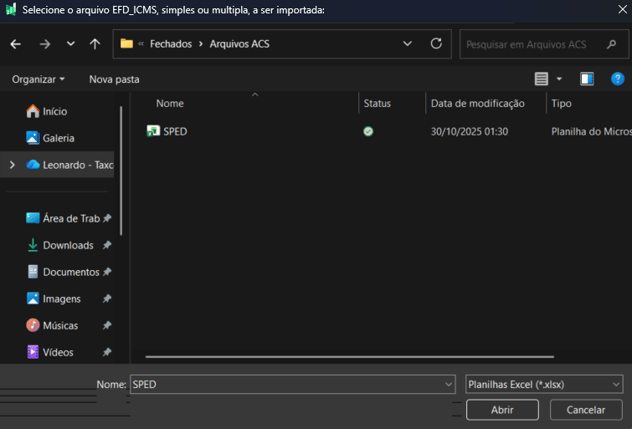The height and width of the screenshot is (429, 632).
Task: Open the Organizar menu
Action: point(38,79)
